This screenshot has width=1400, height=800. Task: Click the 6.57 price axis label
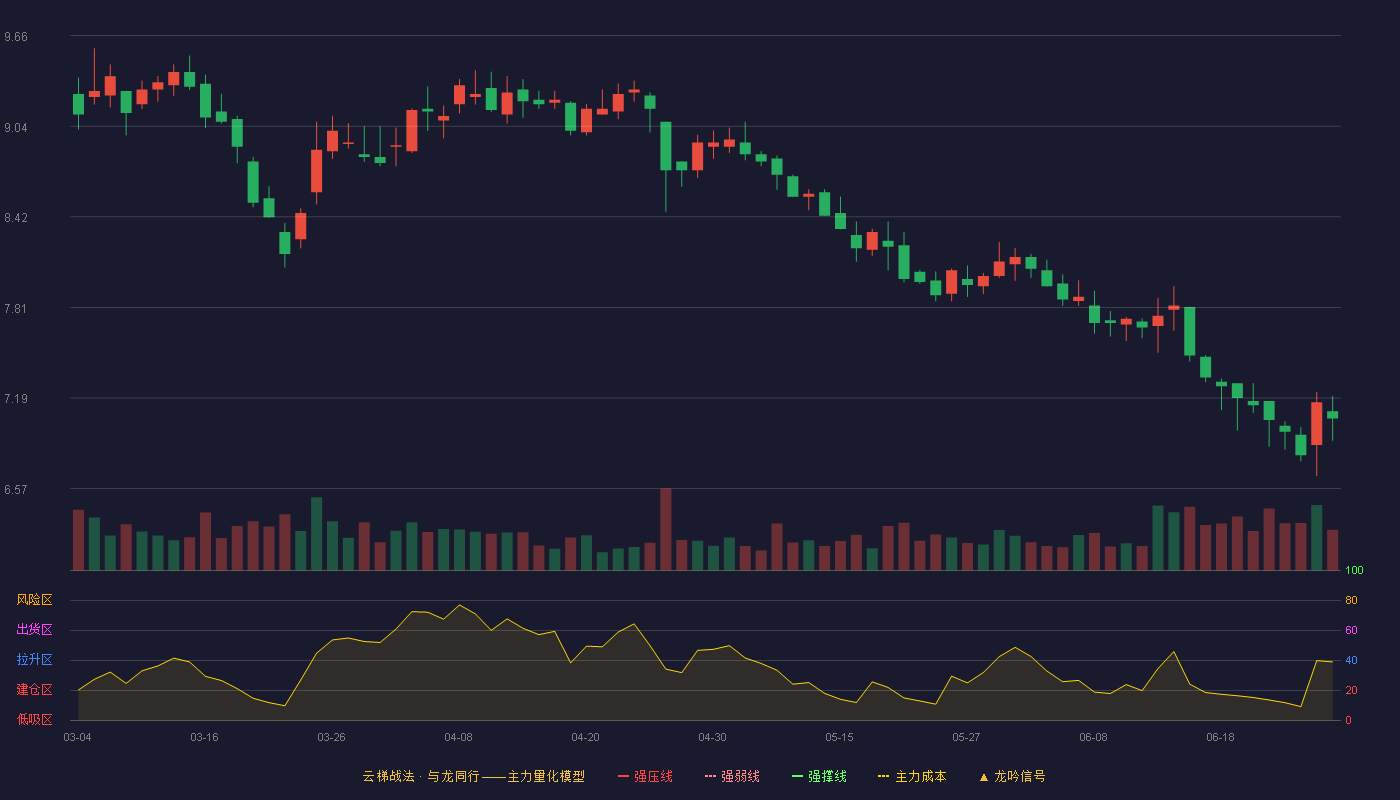pos(16,490)
